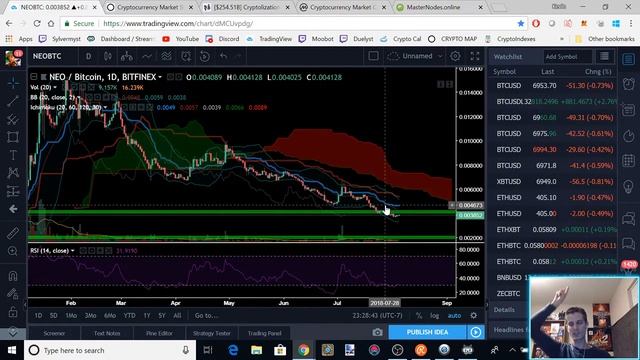Open chart properties gear in top toolbar

point(455,56)
